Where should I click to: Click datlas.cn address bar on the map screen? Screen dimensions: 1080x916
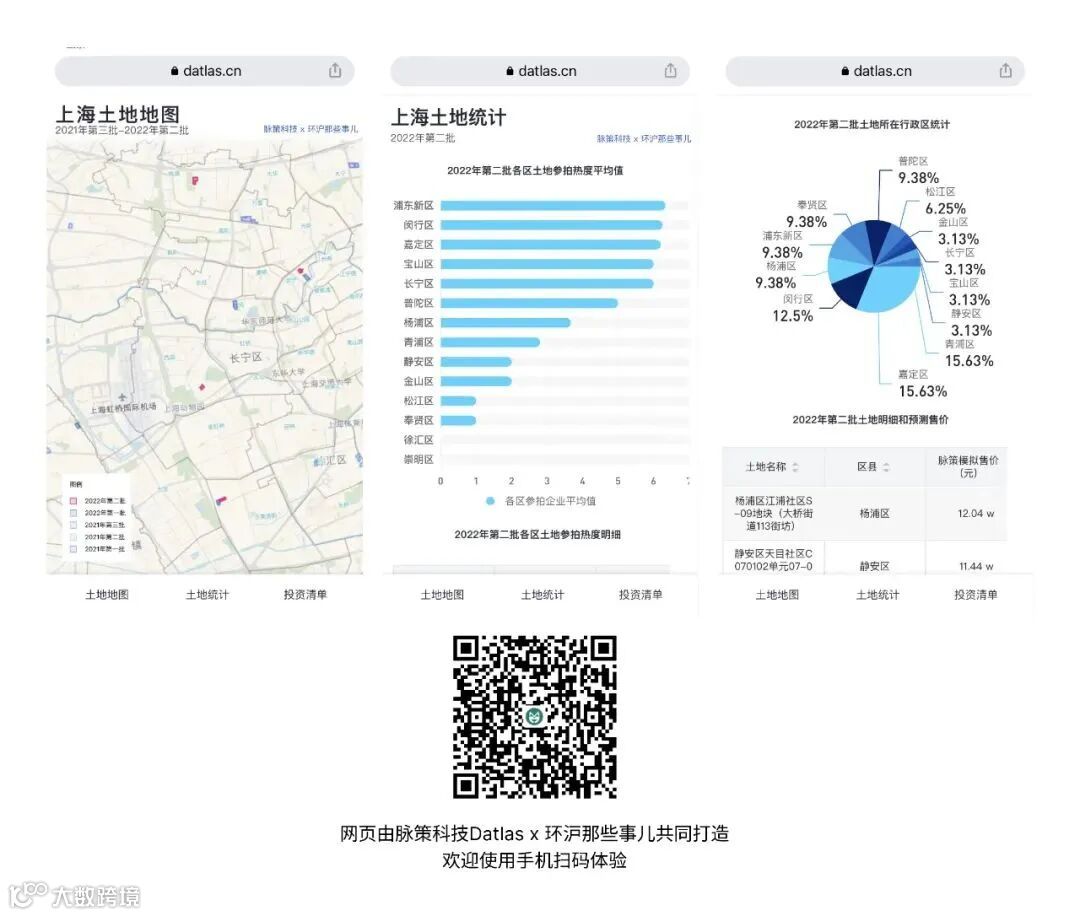coord(205,71)
